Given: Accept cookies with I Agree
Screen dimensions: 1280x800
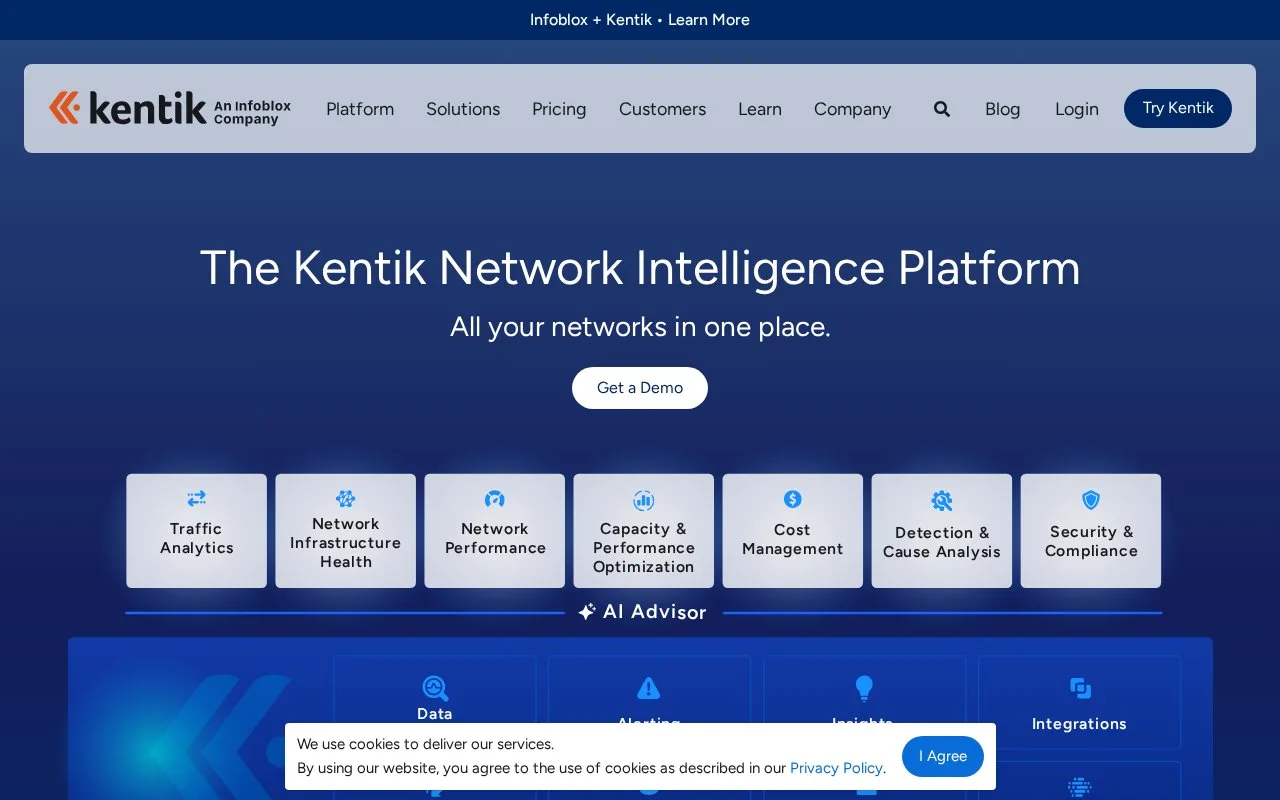Looking at the screenshot, I should (943, 756).
